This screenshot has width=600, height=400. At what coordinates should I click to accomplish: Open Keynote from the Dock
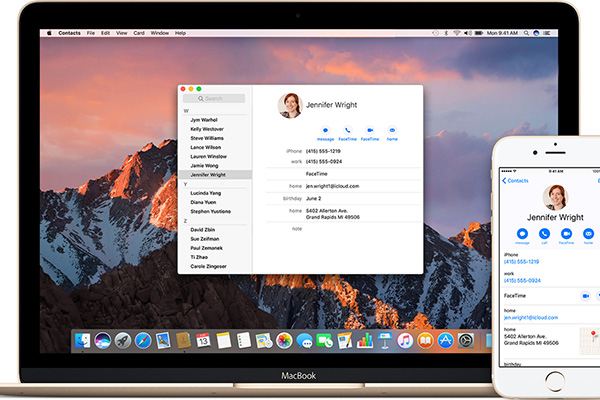pos(385,341)
